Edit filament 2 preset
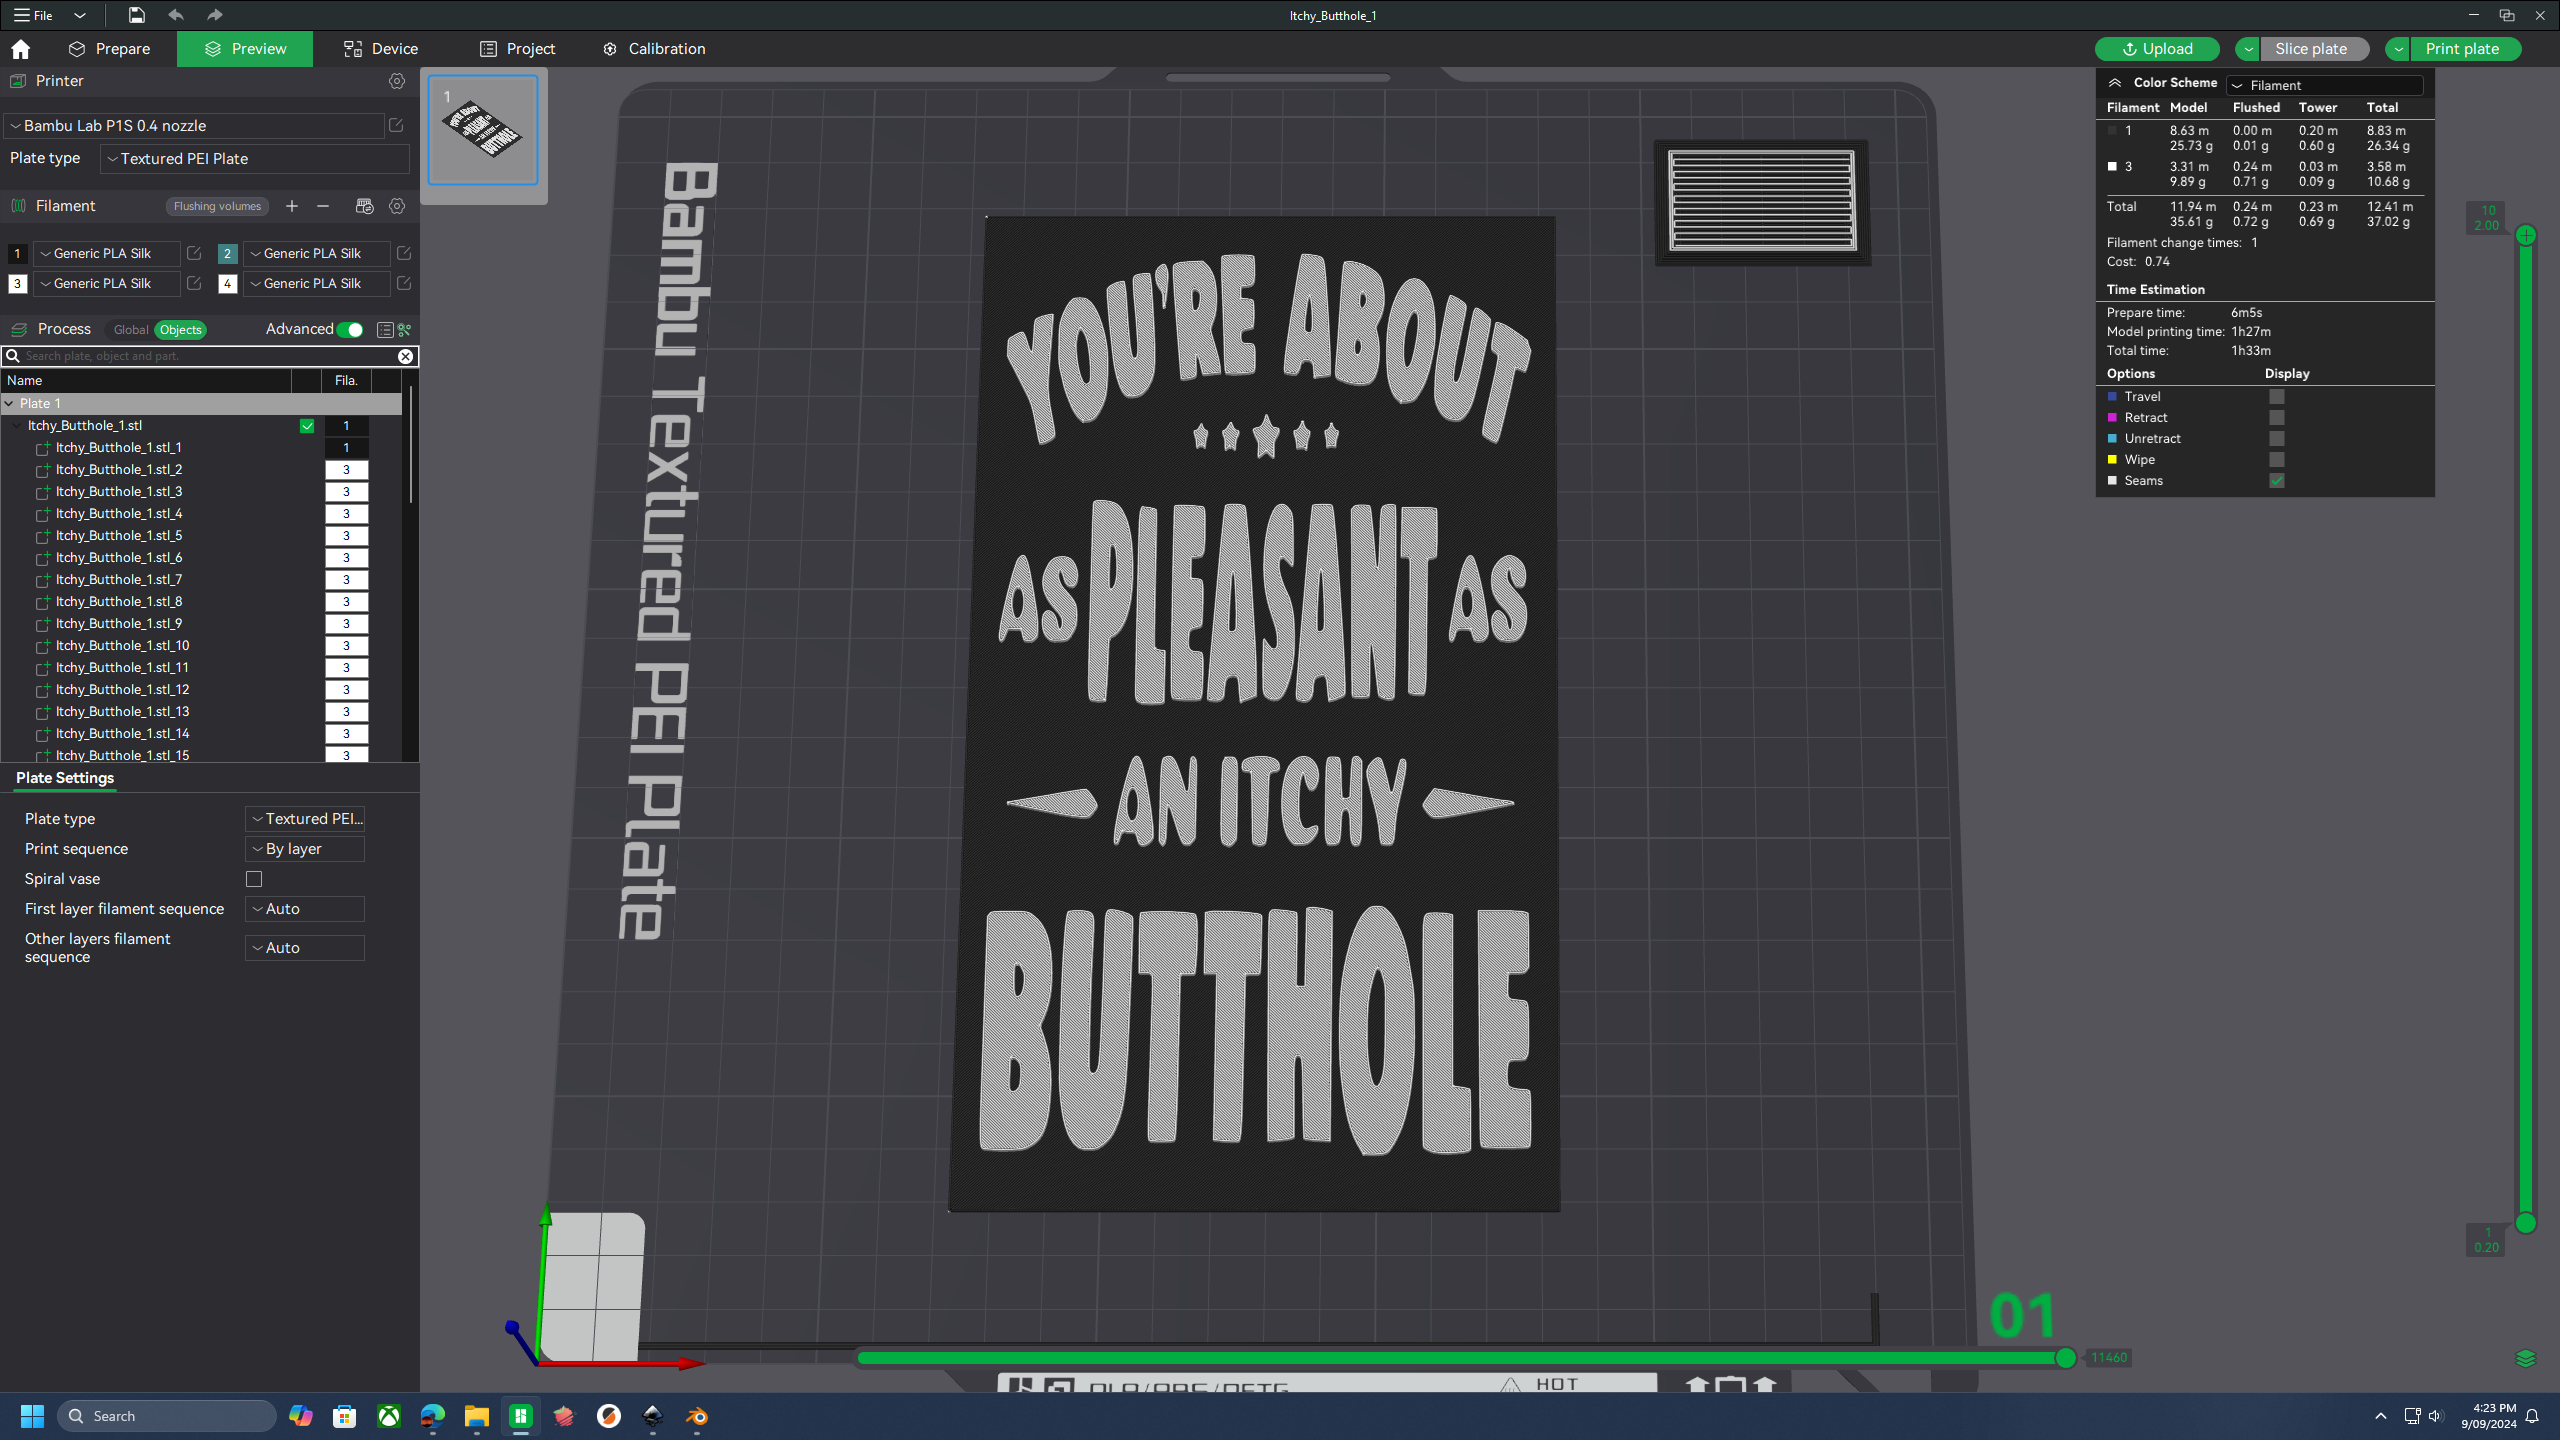The width and height of the screenshot is (2560, 1440). pyautogui.click(x=404, y=253)
